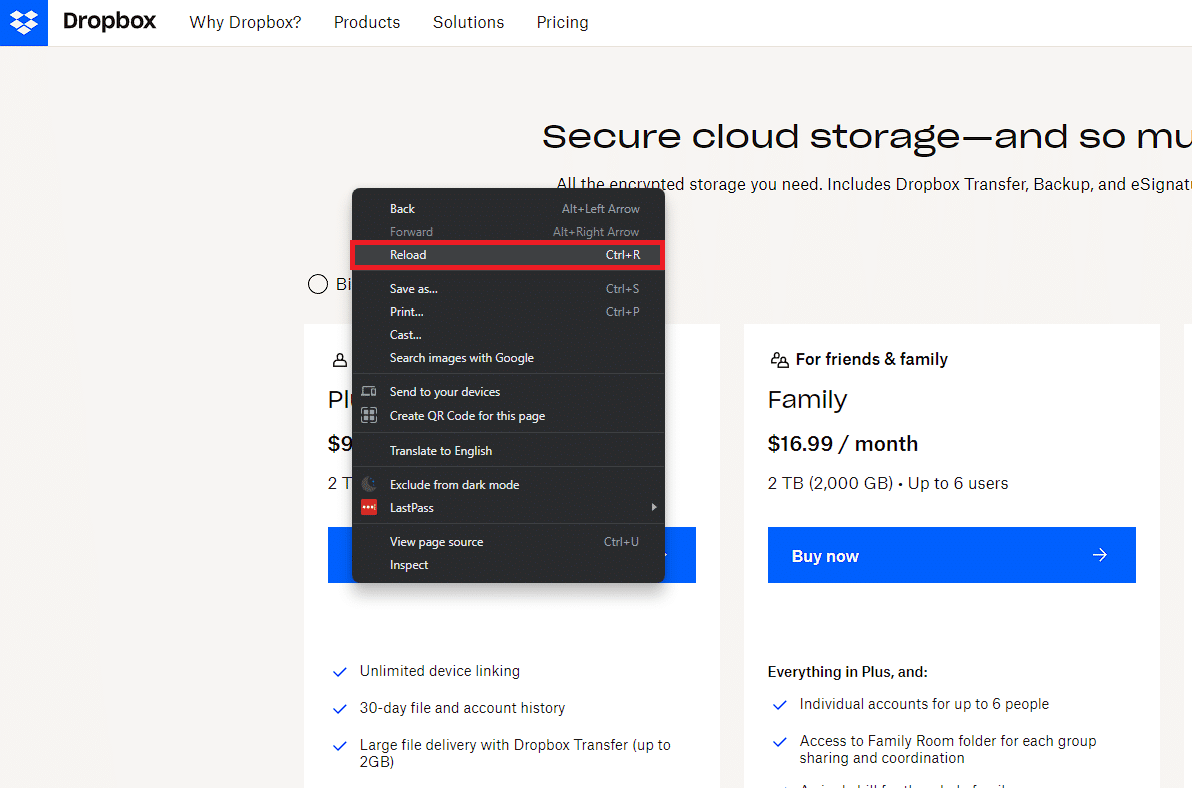Select Send to your devices
1192x788 pixels.
pyautogui.click(x=508, y=392)
